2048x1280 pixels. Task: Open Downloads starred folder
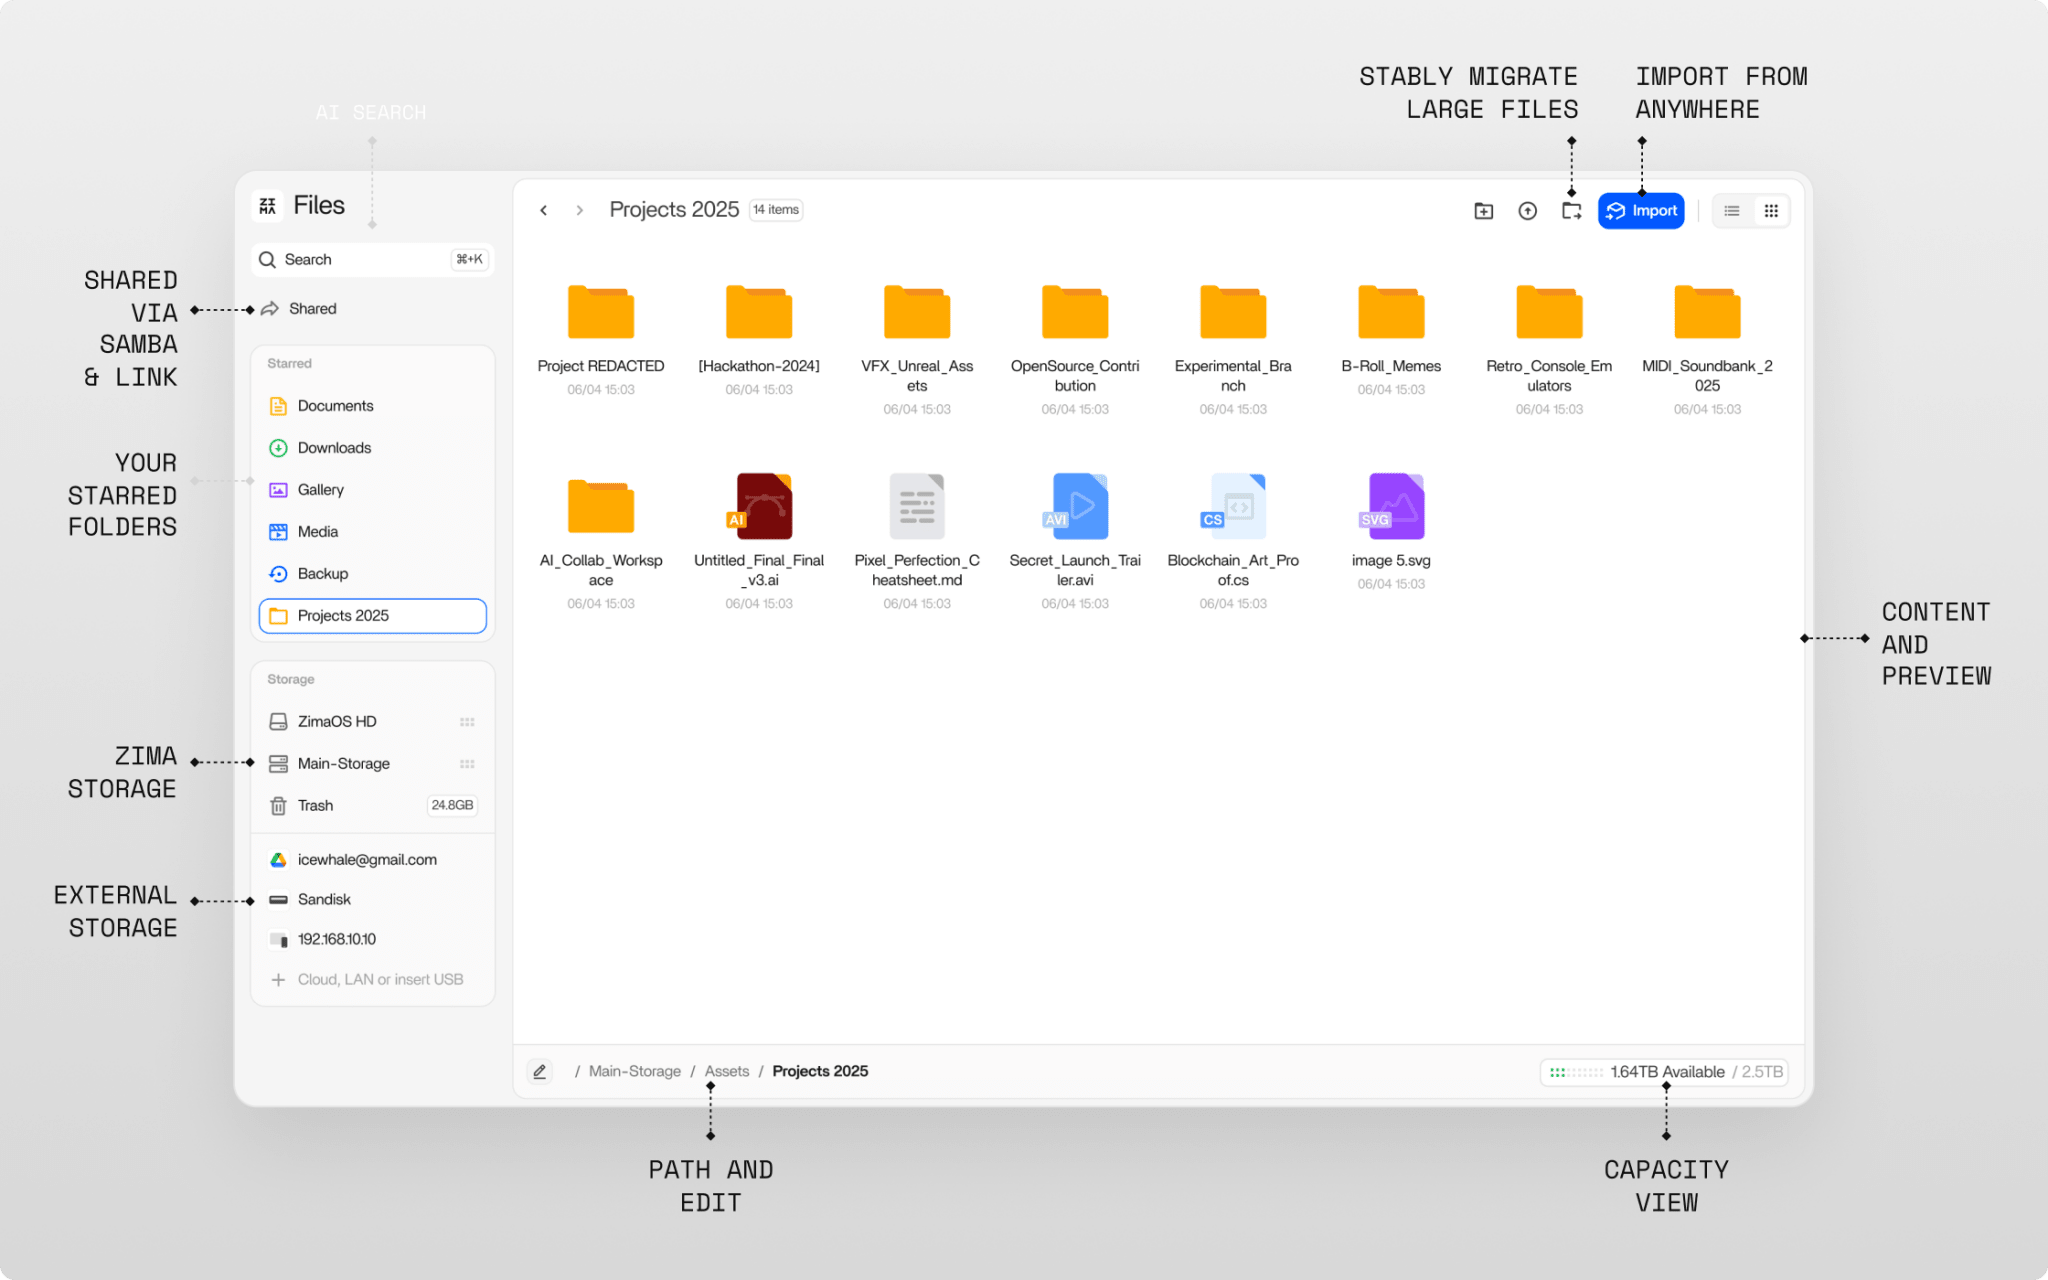[372, 448]
